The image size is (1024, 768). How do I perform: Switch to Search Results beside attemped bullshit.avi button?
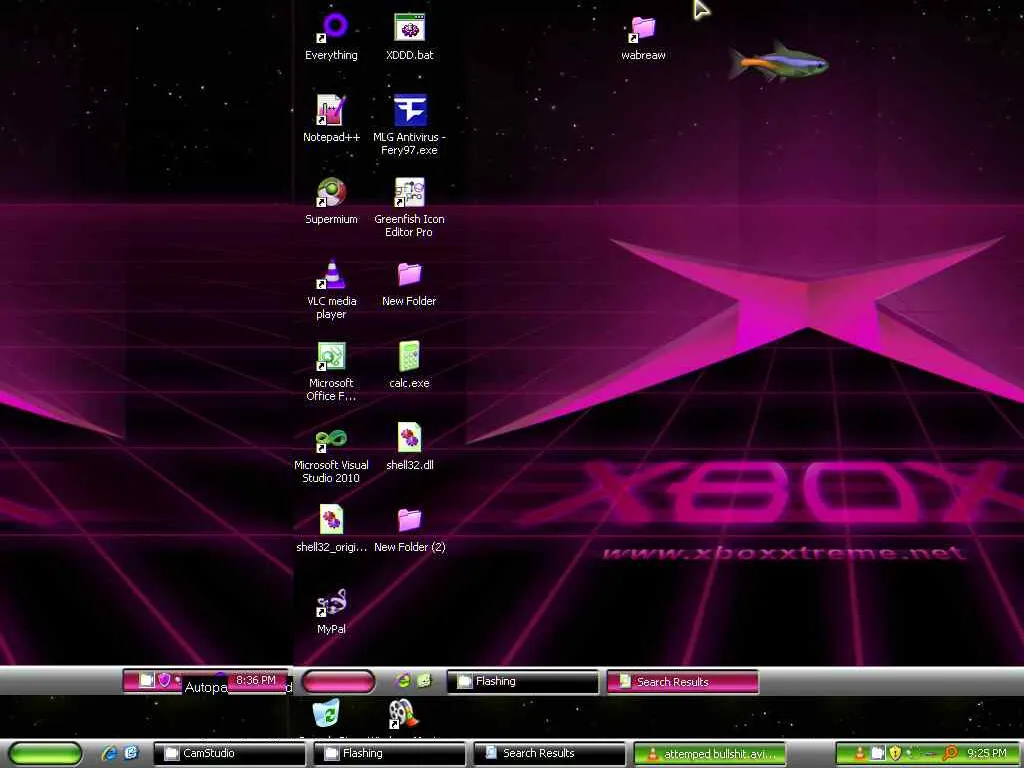(x=549, y=753)
